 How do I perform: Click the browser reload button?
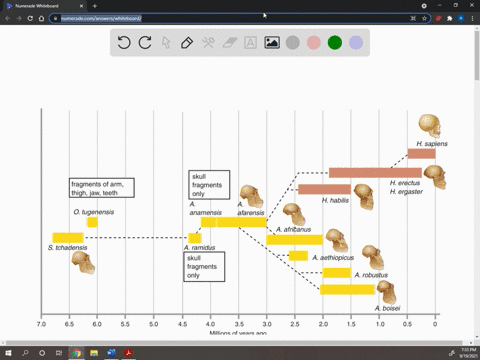pos(30,18)
